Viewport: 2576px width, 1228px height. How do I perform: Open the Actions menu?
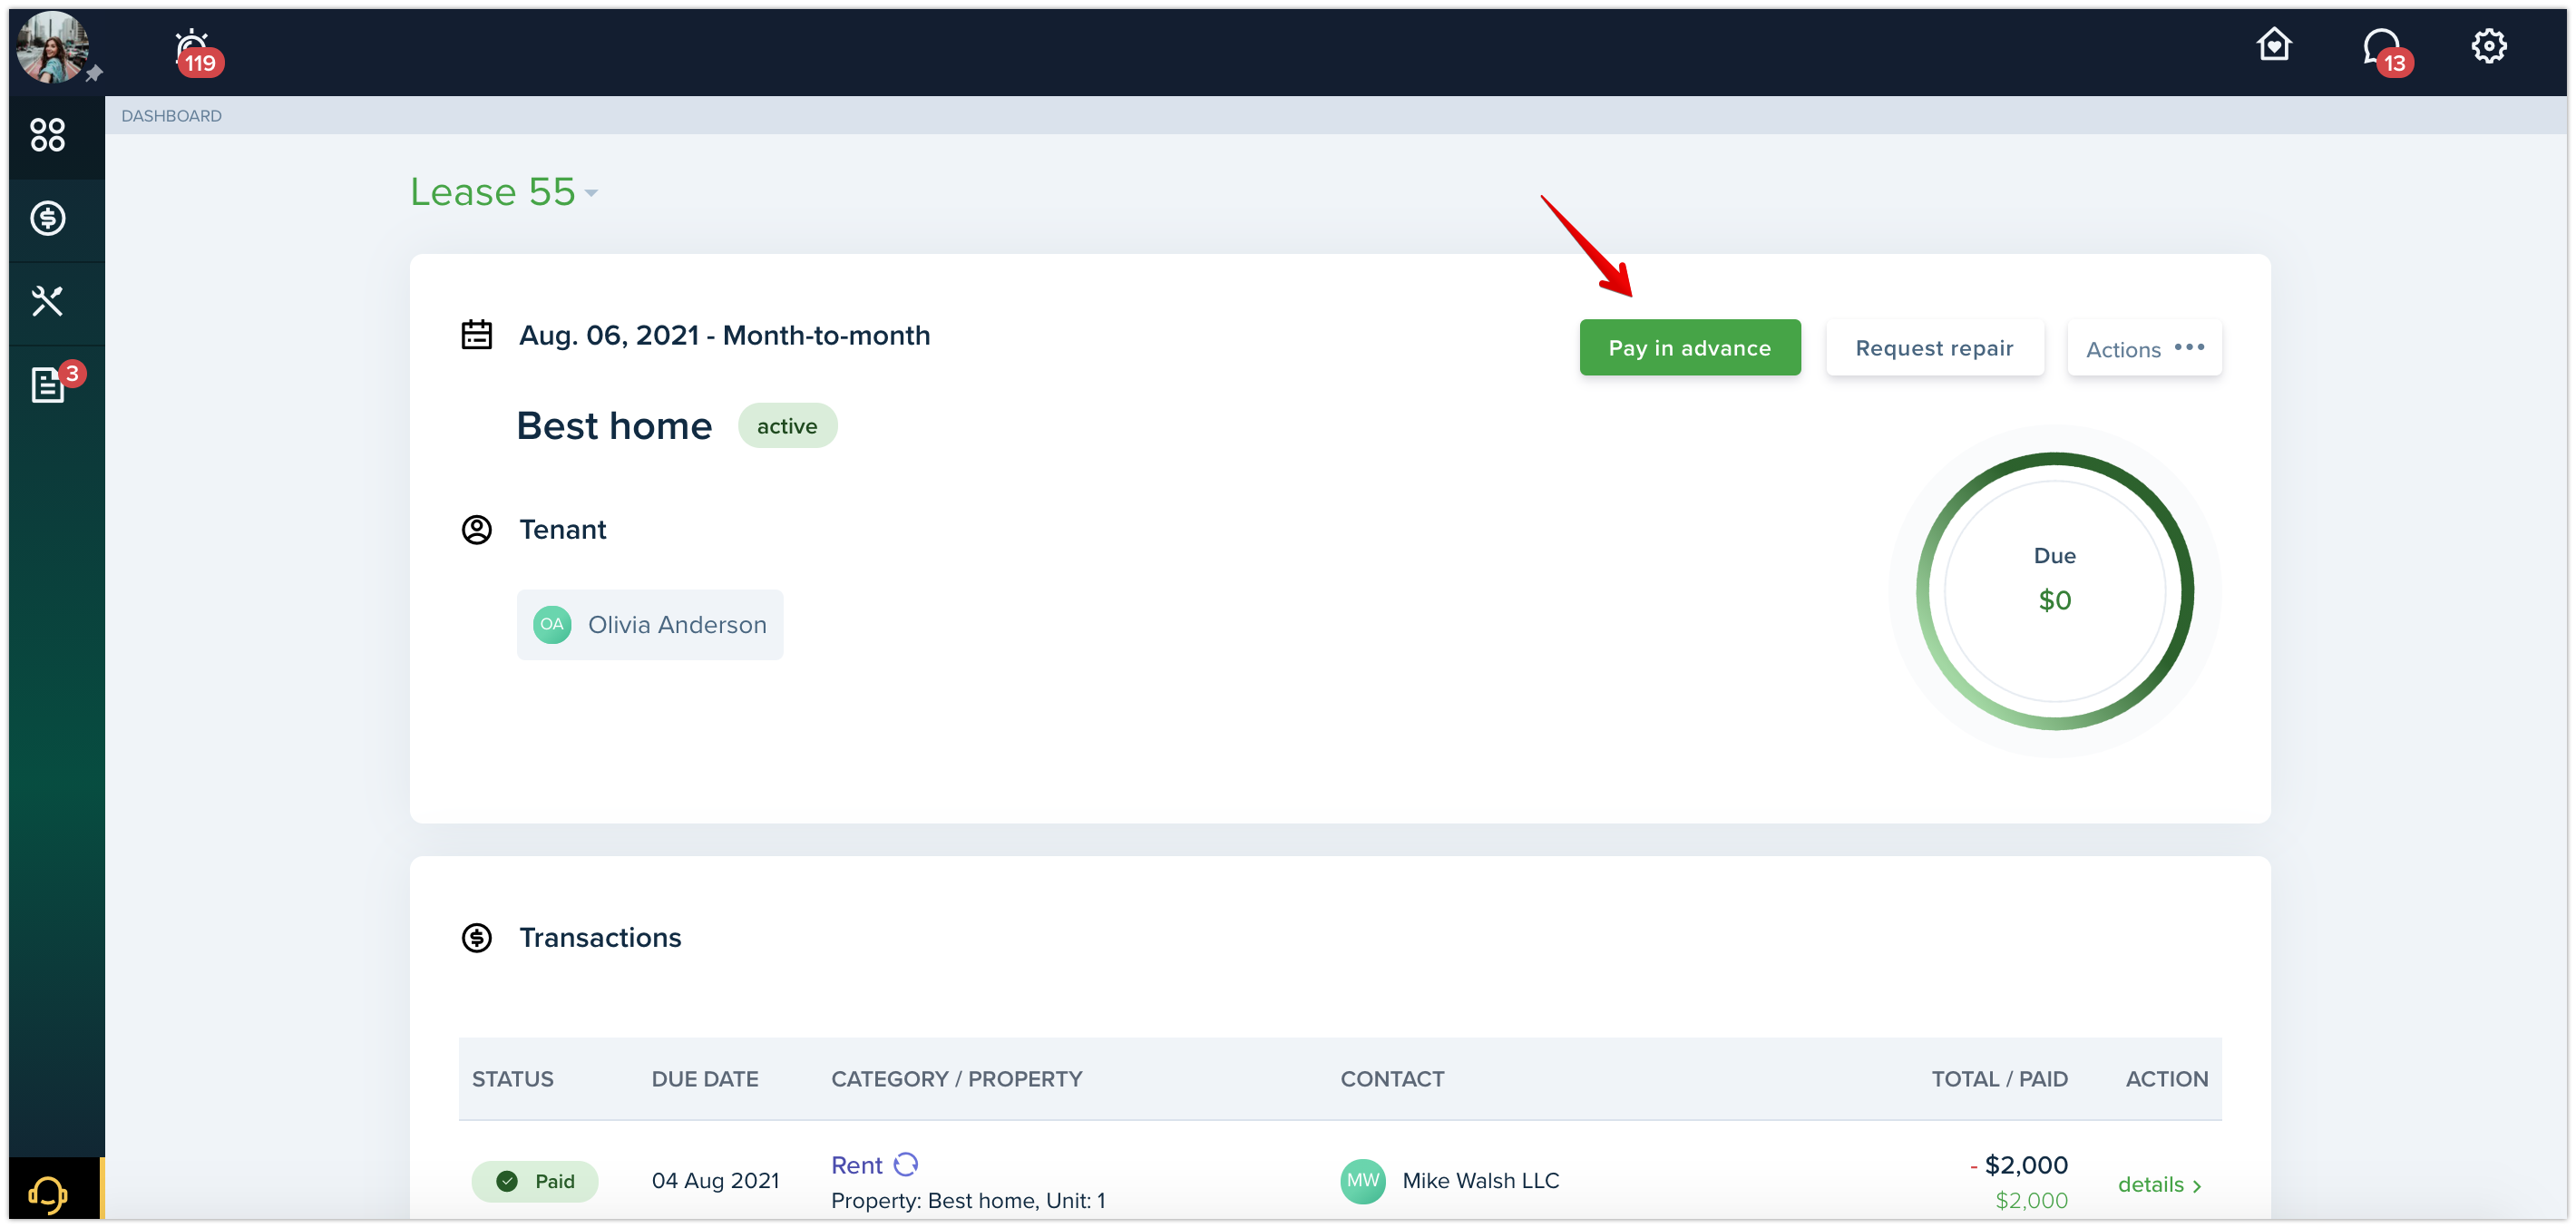2144,348
